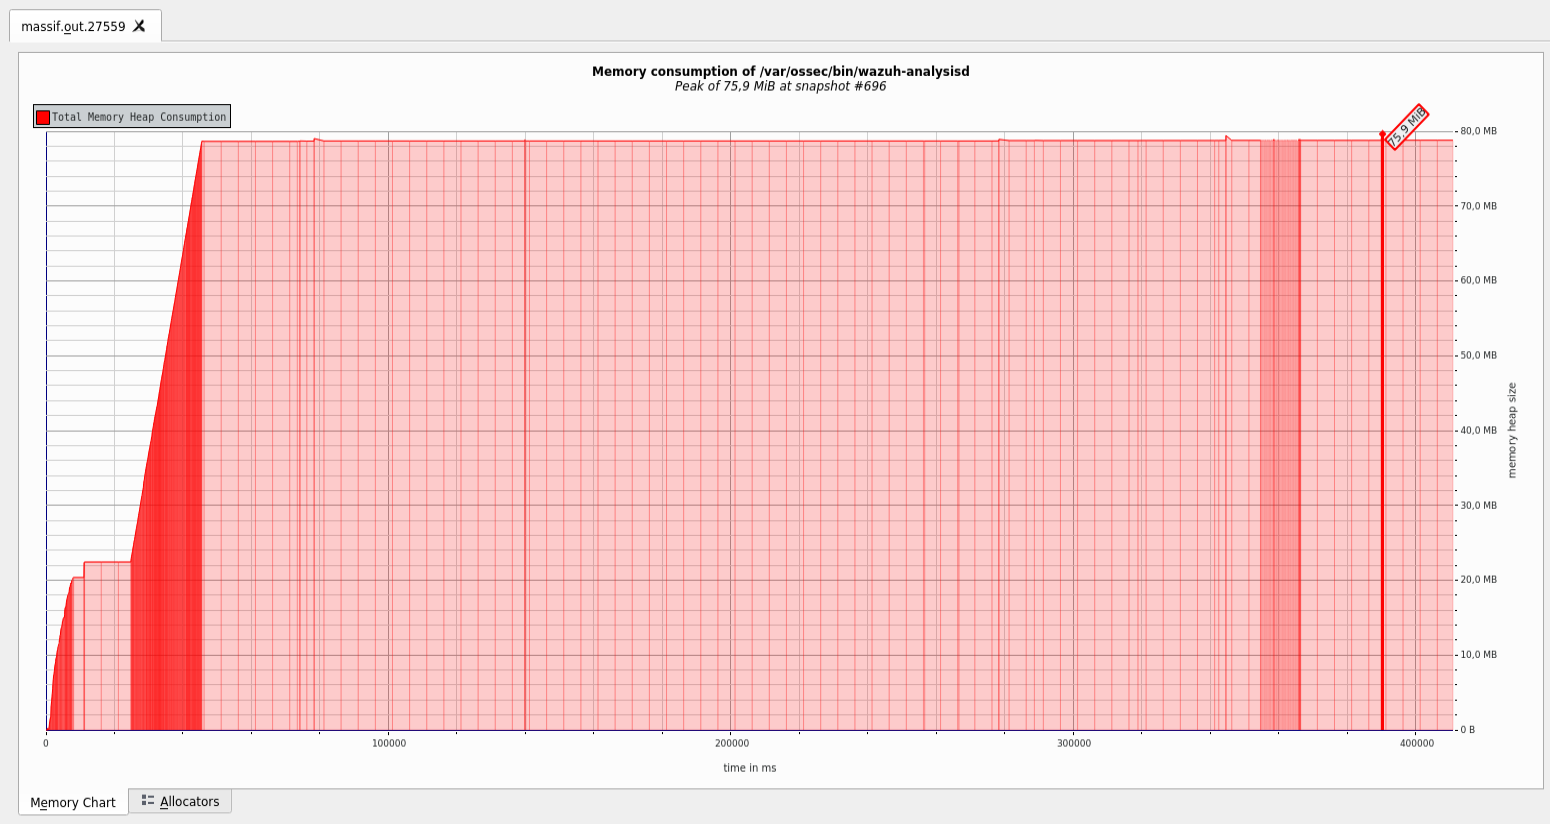Click the Allocators tab list icon

pos(150,800)
